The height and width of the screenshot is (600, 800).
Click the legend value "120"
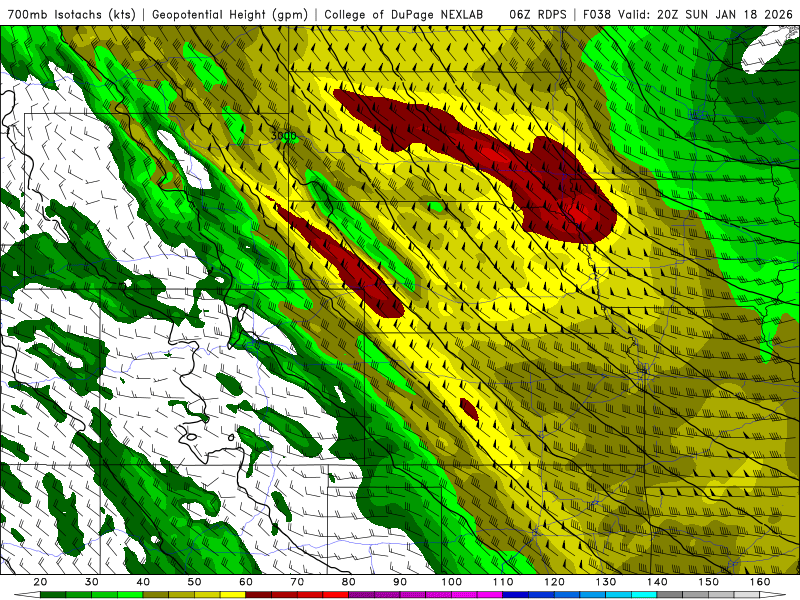[555, 582]
